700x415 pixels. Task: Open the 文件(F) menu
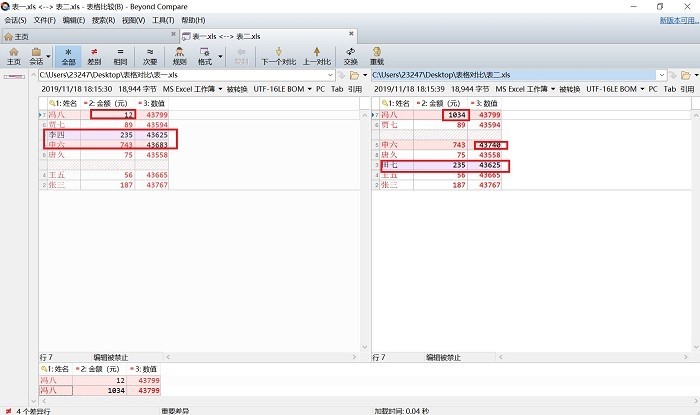[x=45, y=21]
